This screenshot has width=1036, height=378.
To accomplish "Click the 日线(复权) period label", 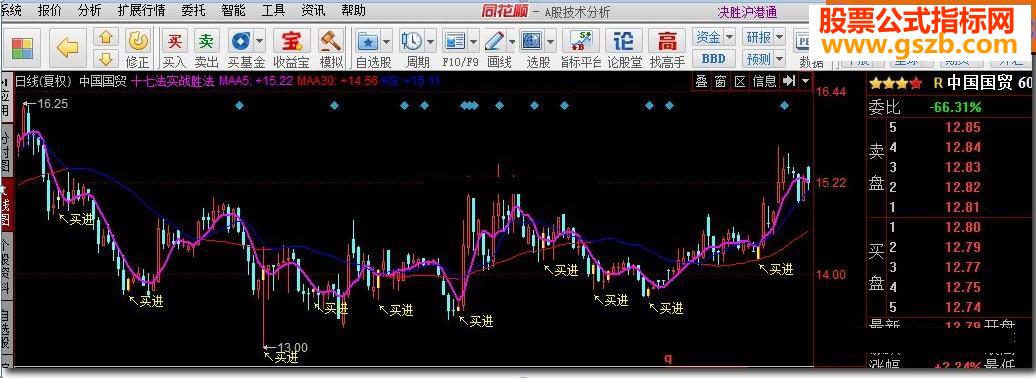I will (x=43, y=82).
